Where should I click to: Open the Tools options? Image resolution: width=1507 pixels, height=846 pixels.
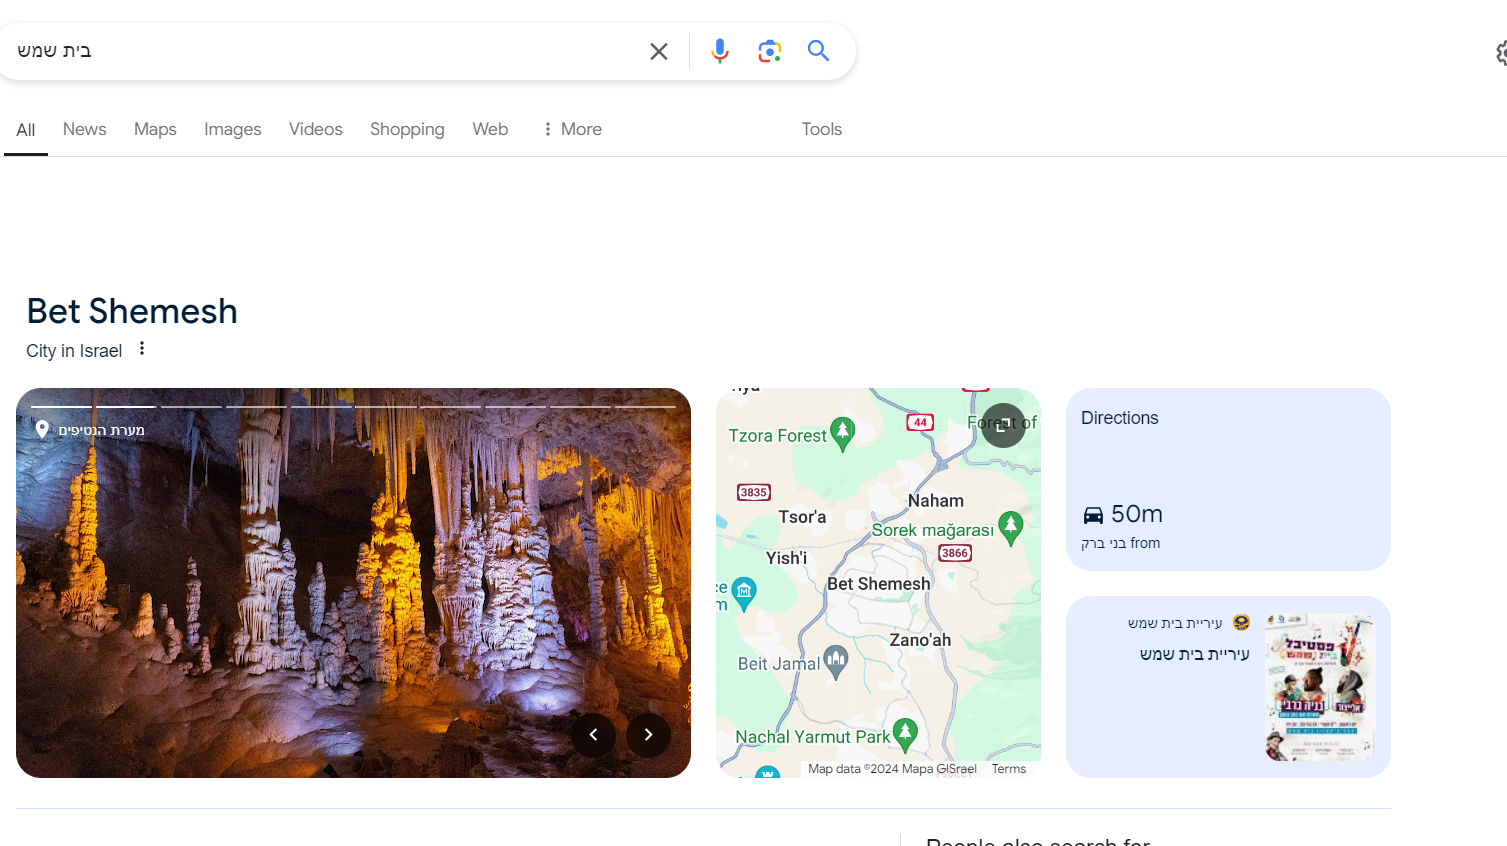point(821,129)
